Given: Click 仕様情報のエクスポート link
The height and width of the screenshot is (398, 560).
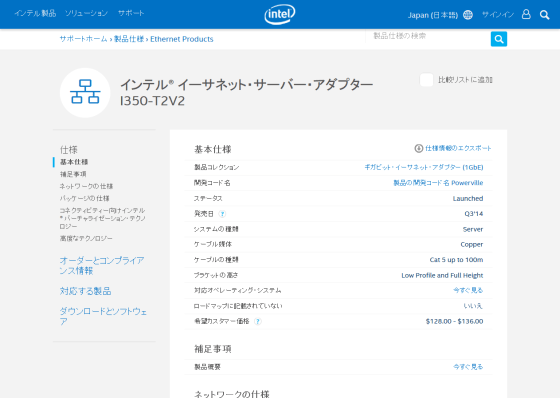Looking at the screenshot, I should [458, 148].
